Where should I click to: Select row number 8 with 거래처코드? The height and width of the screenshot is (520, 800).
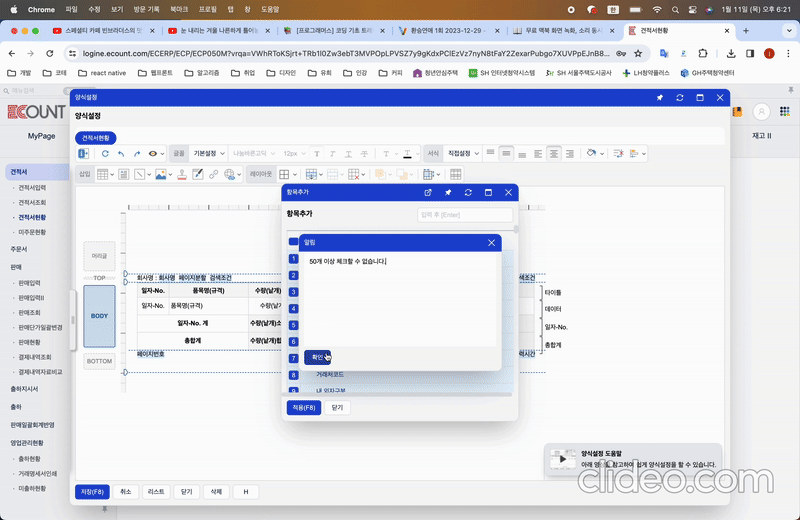[x=293, y=375]
